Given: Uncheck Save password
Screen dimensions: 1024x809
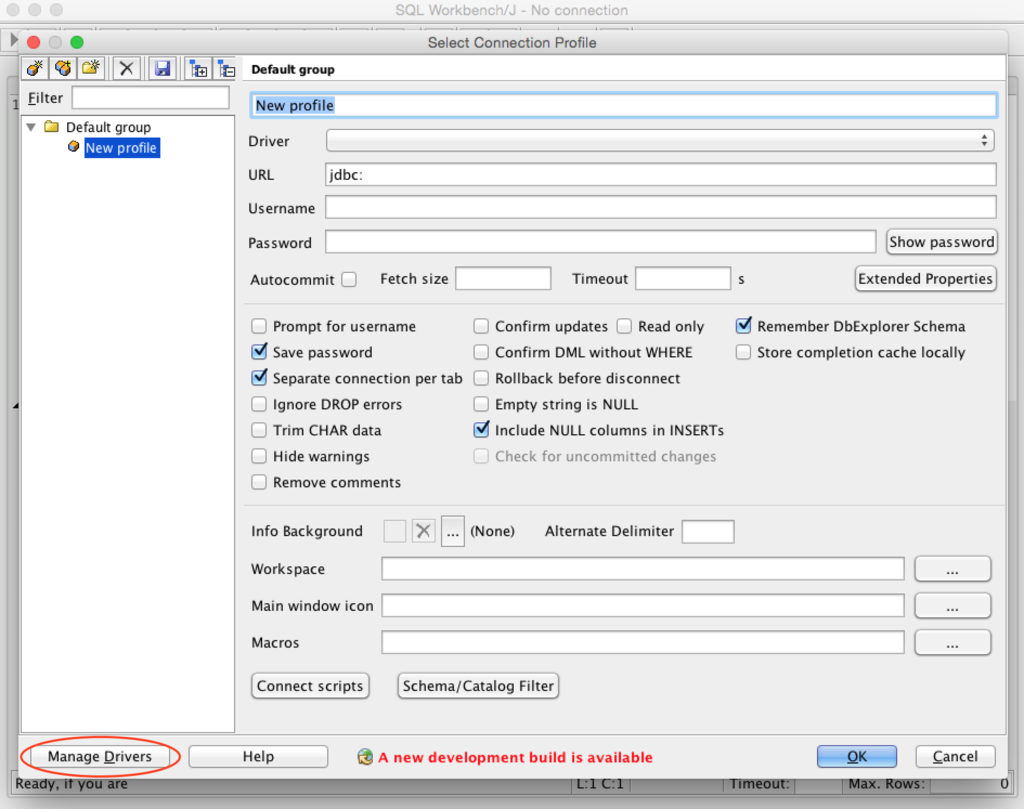Looking at the screenshot, I should coord(259,352).
